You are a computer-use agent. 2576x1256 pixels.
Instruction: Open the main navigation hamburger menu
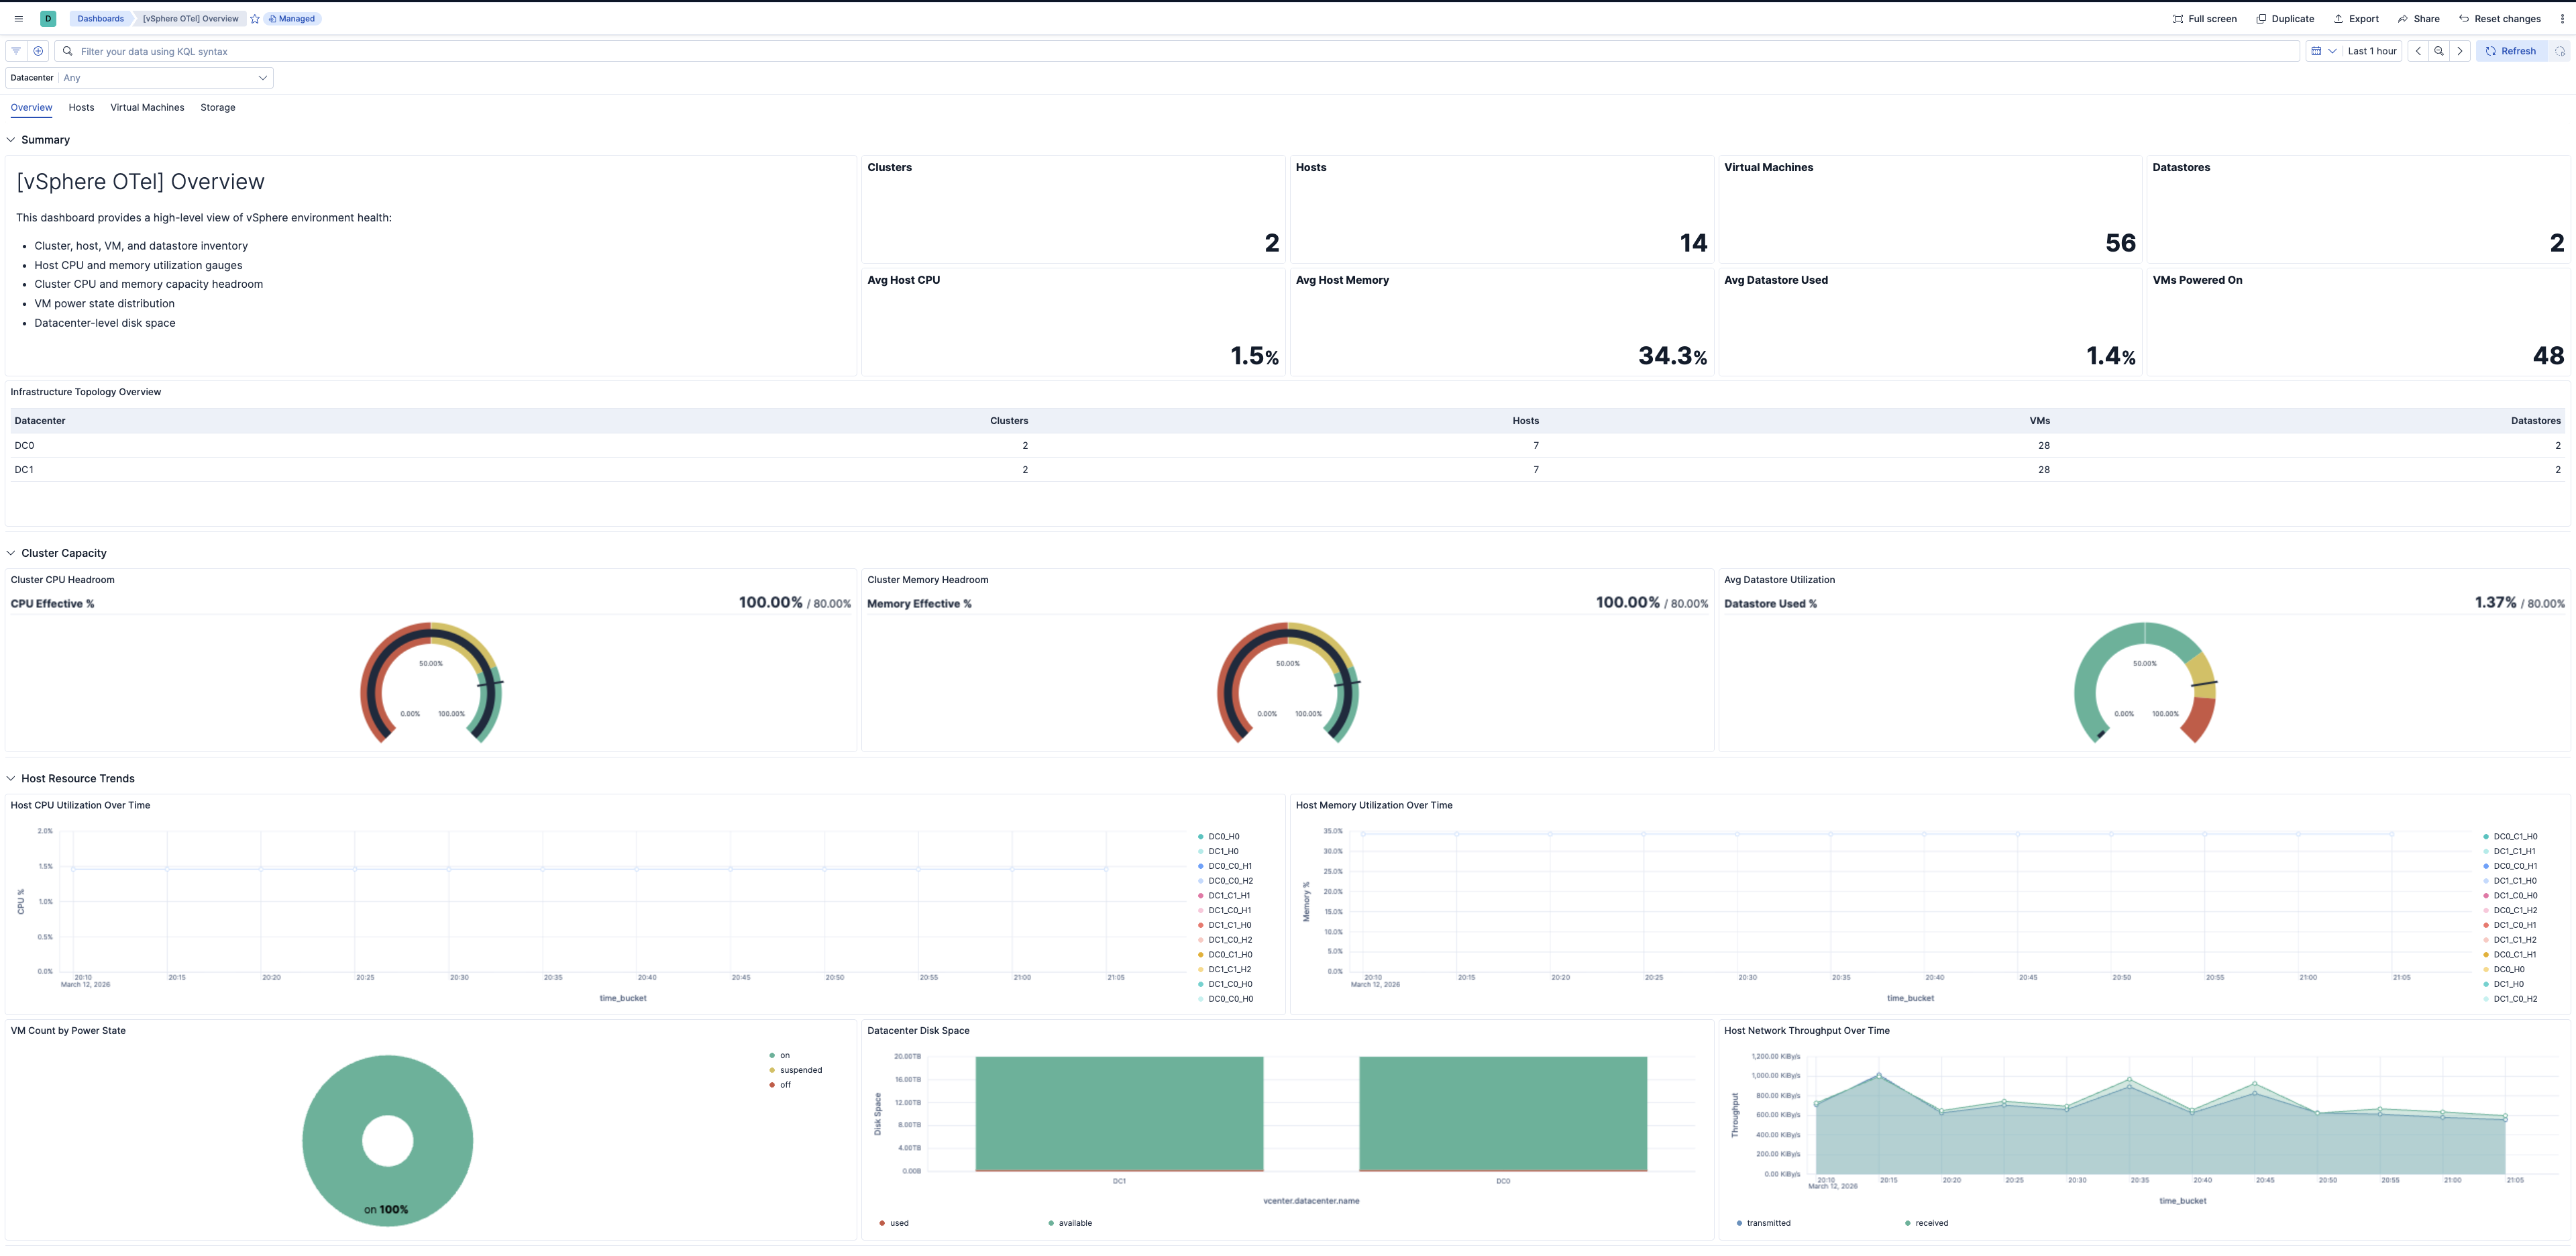click(18, 18)
